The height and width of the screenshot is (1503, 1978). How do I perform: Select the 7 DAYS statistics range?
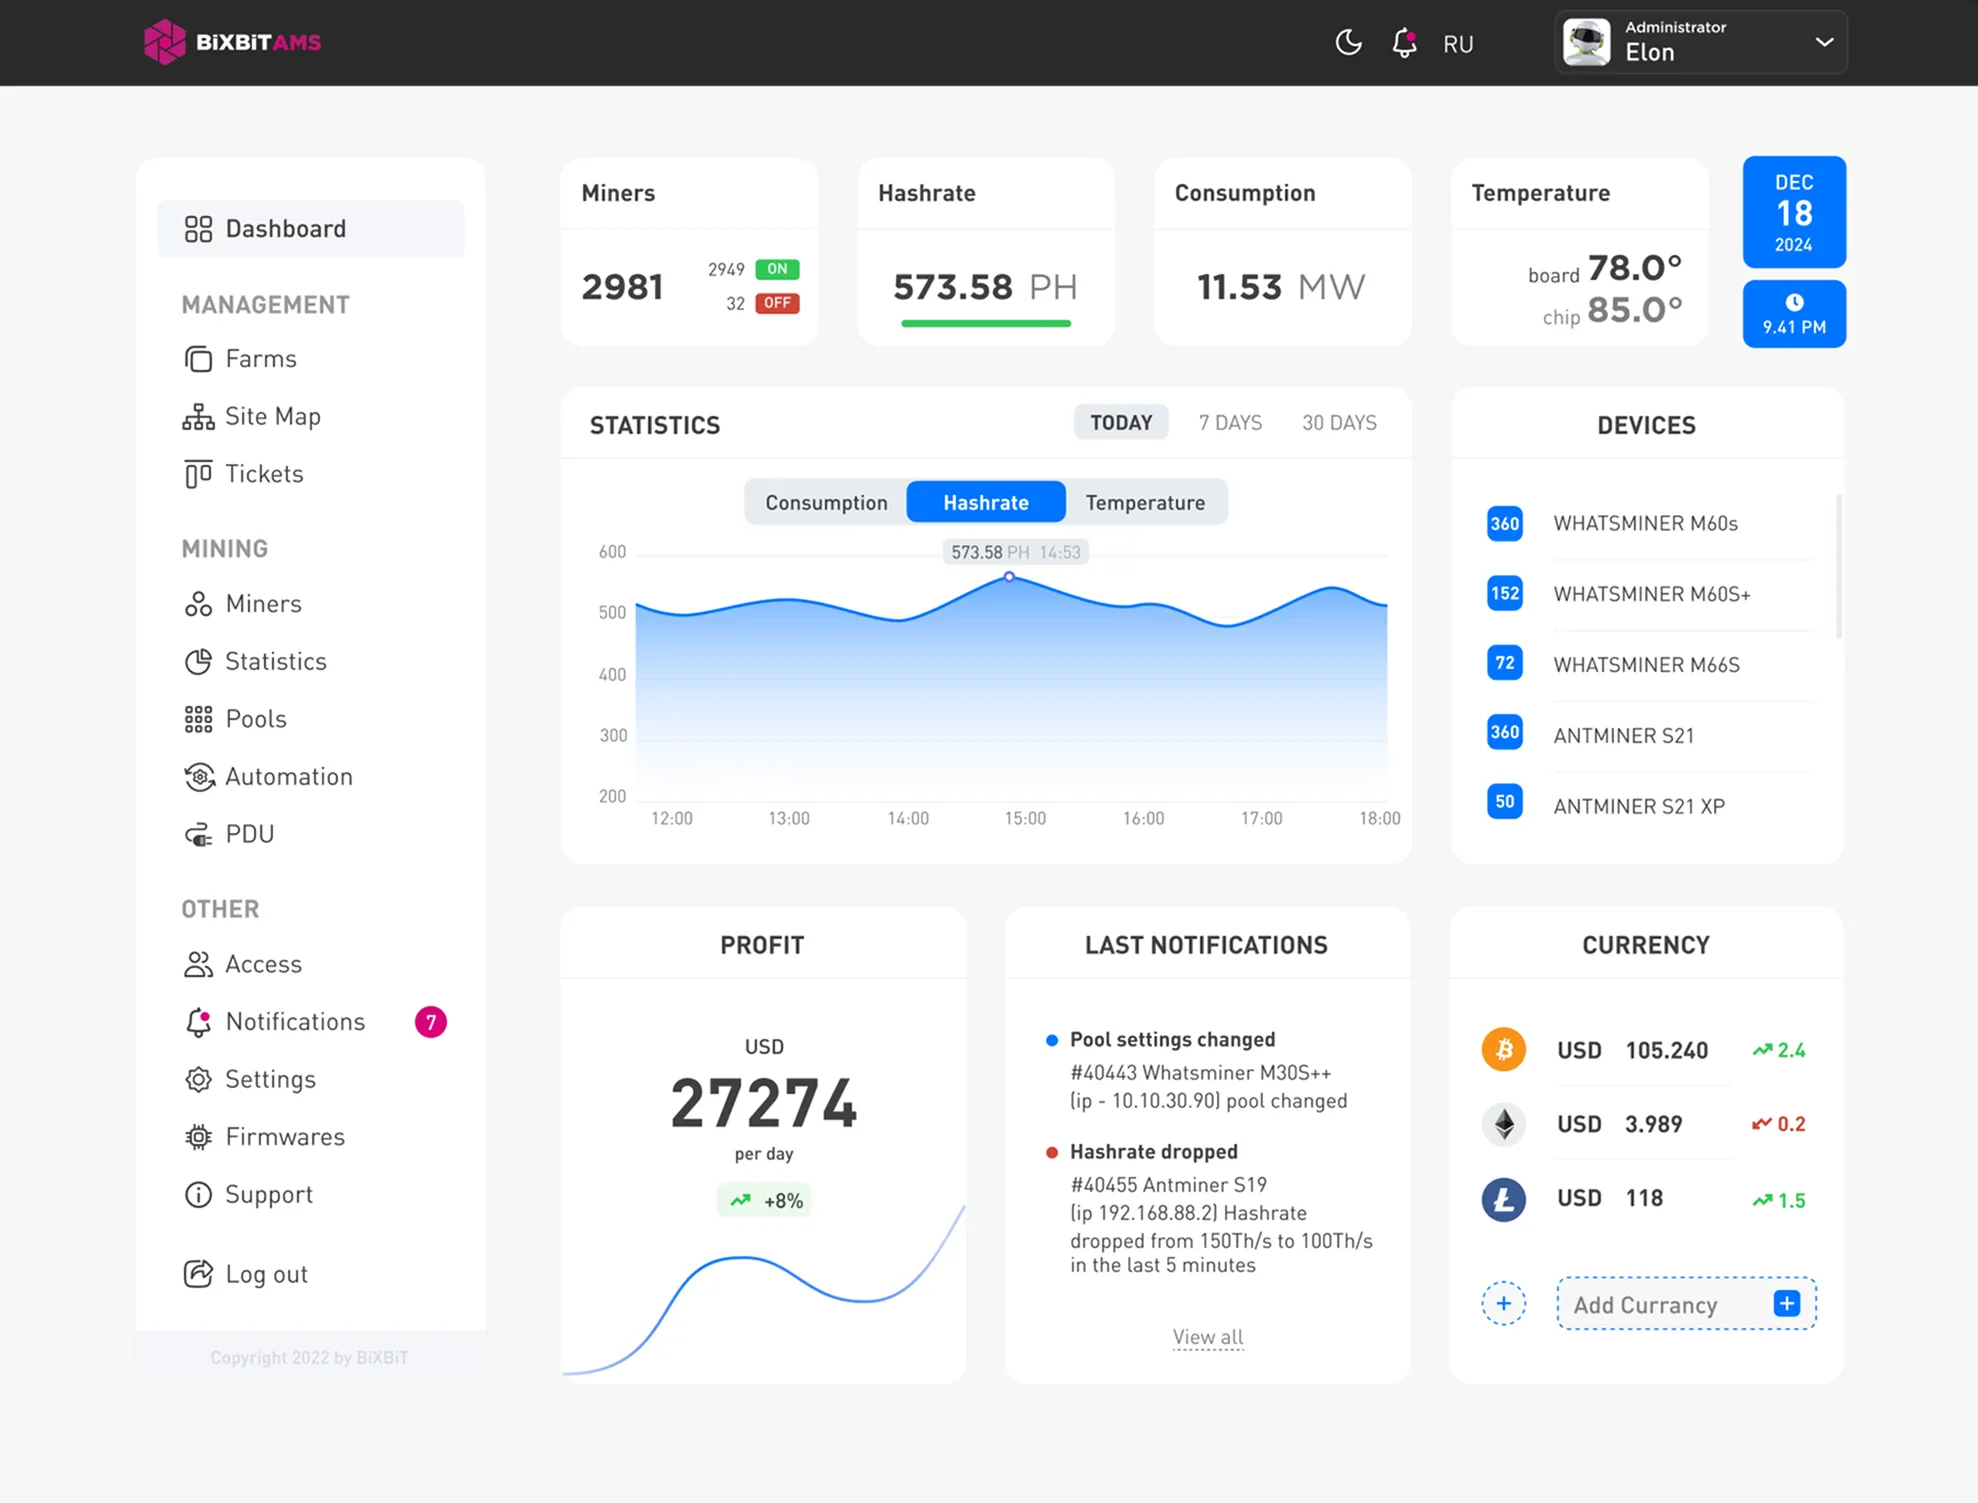[x=1230, y=423]
